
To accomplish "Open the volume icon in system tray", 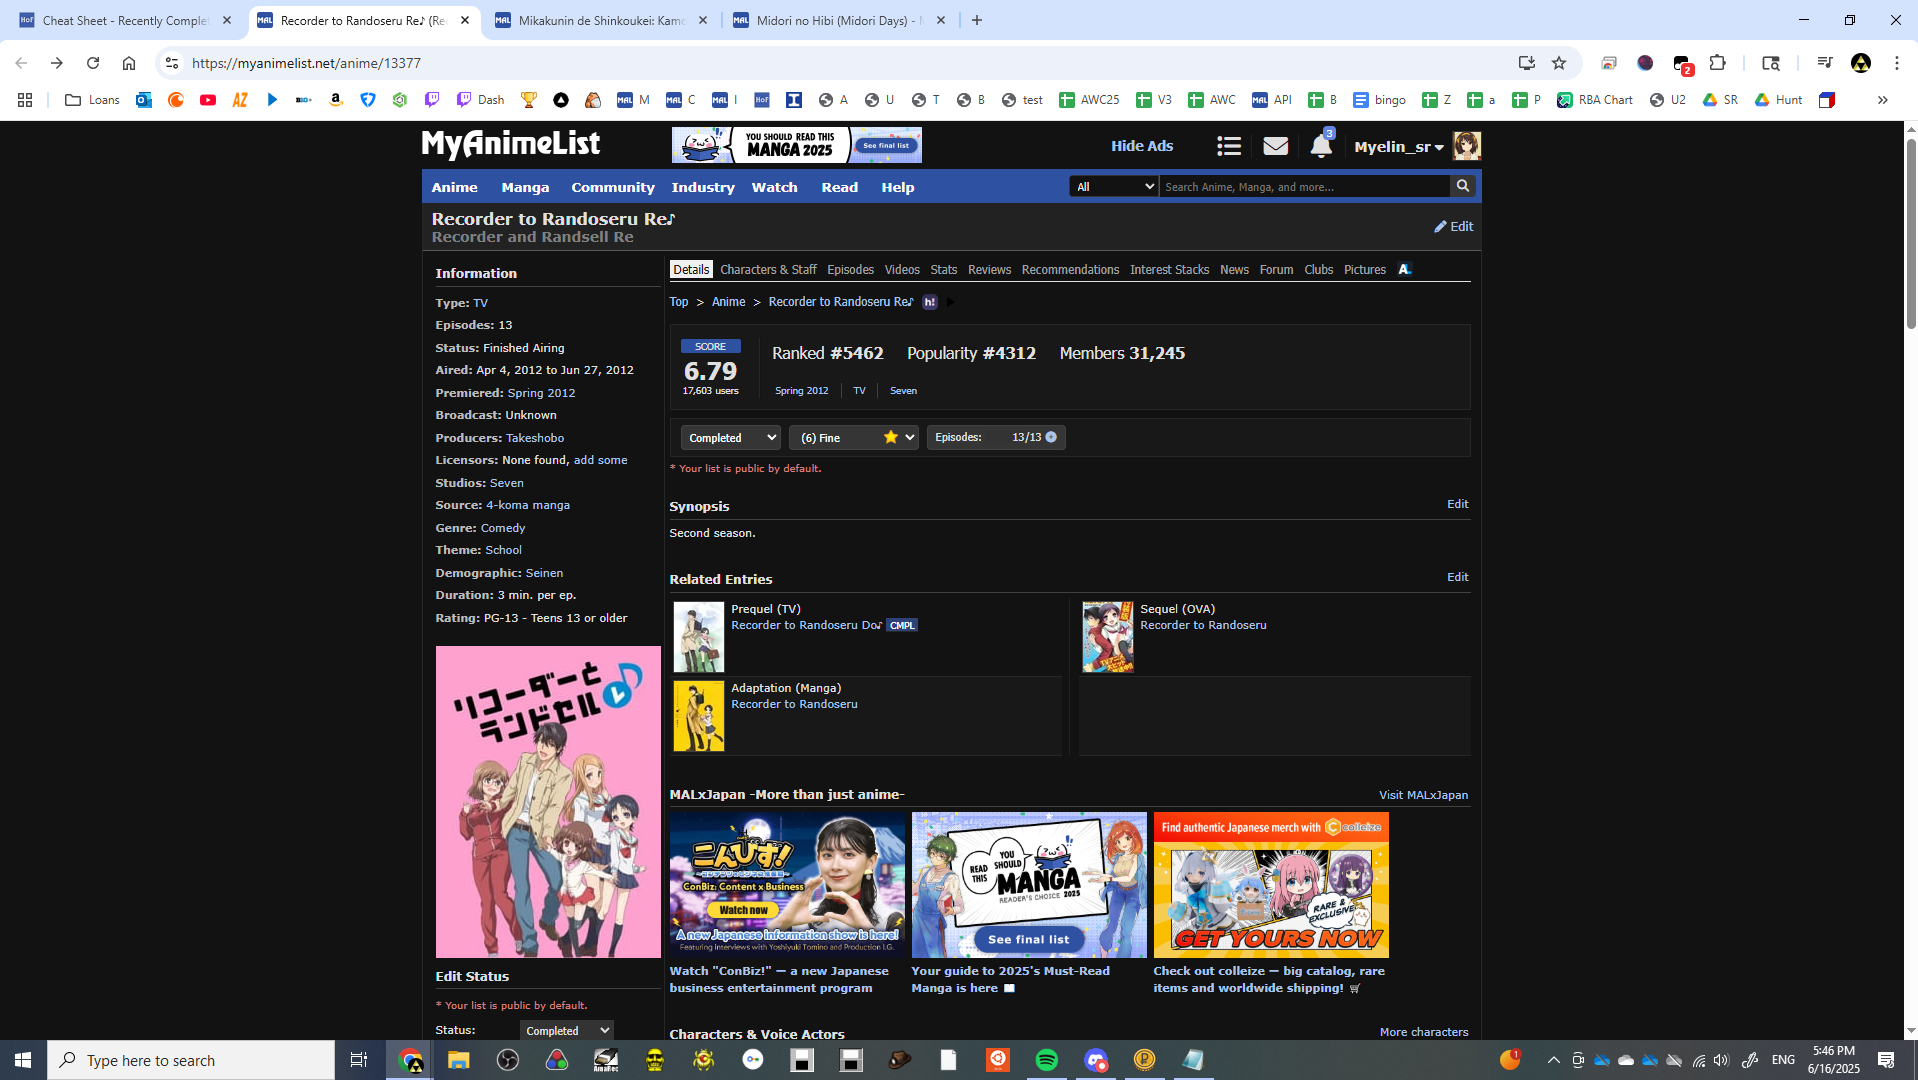I will coord(1721,1060).
